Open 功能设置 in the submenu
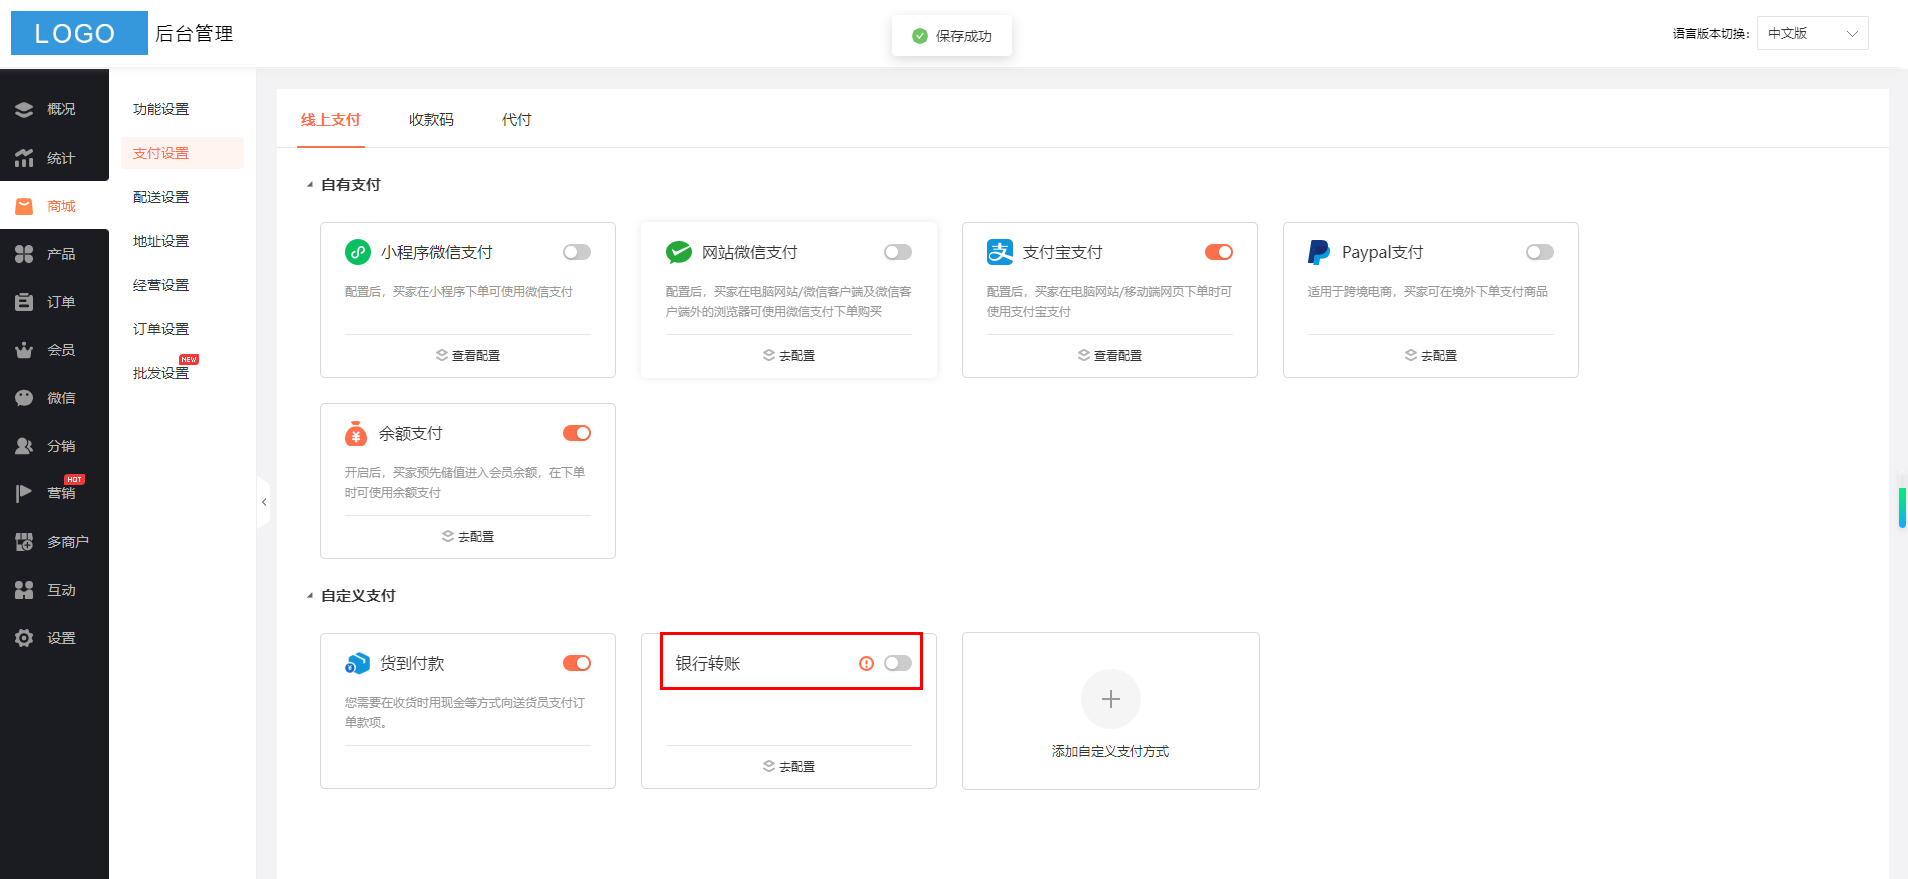The width and height of the screenshot is (1908, 879). tap(161, 109)
